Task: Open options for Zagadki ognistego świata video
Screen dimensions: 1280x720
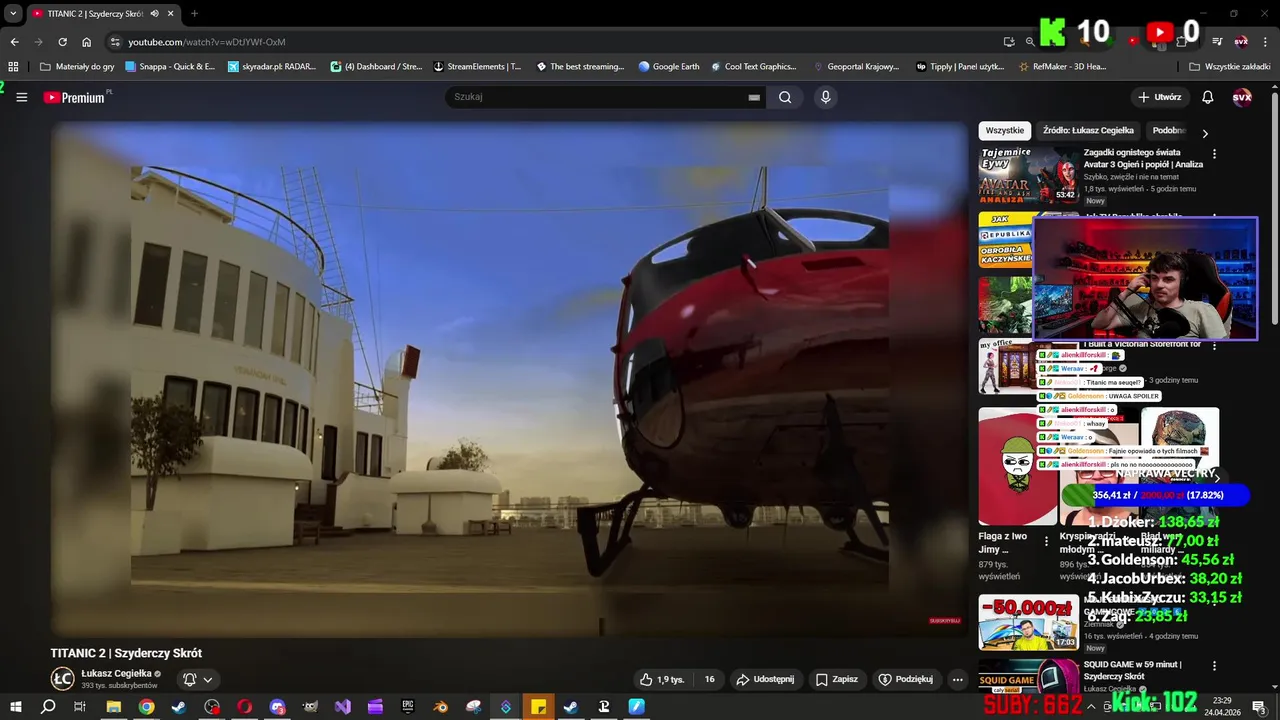Action: click(1214, 154)
